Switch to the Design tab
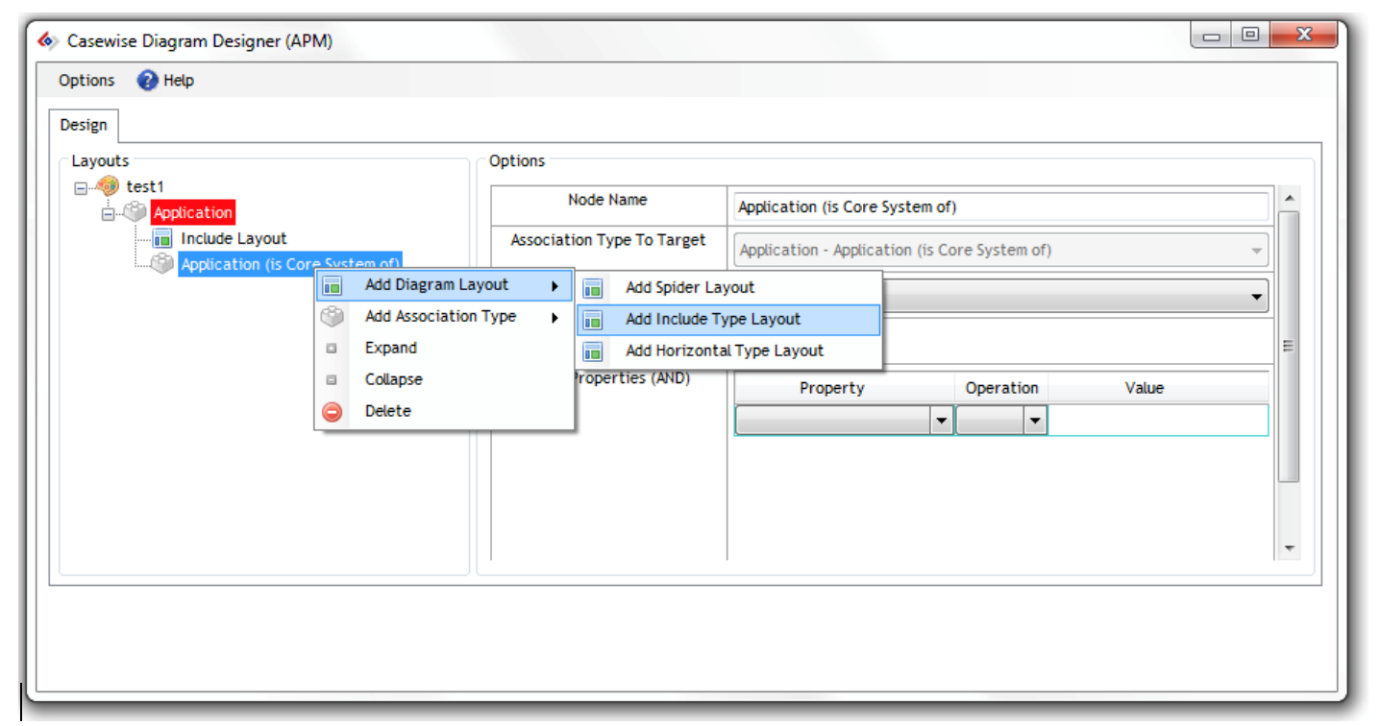Viewport: 1380px width, 726px height. point(84,125)
